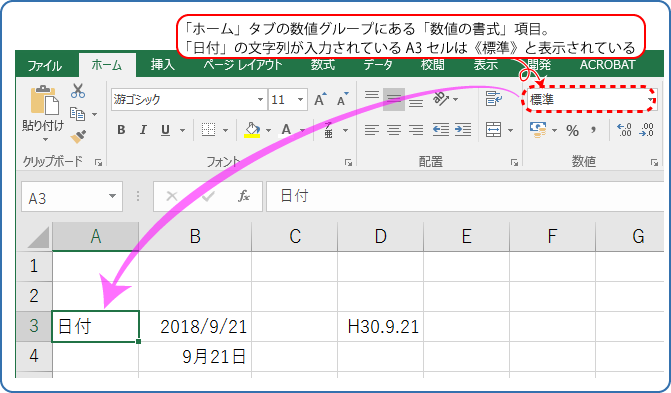671x393 pixels.
Task: Click the fx insert function button
Action: click(x=244, y=196)
